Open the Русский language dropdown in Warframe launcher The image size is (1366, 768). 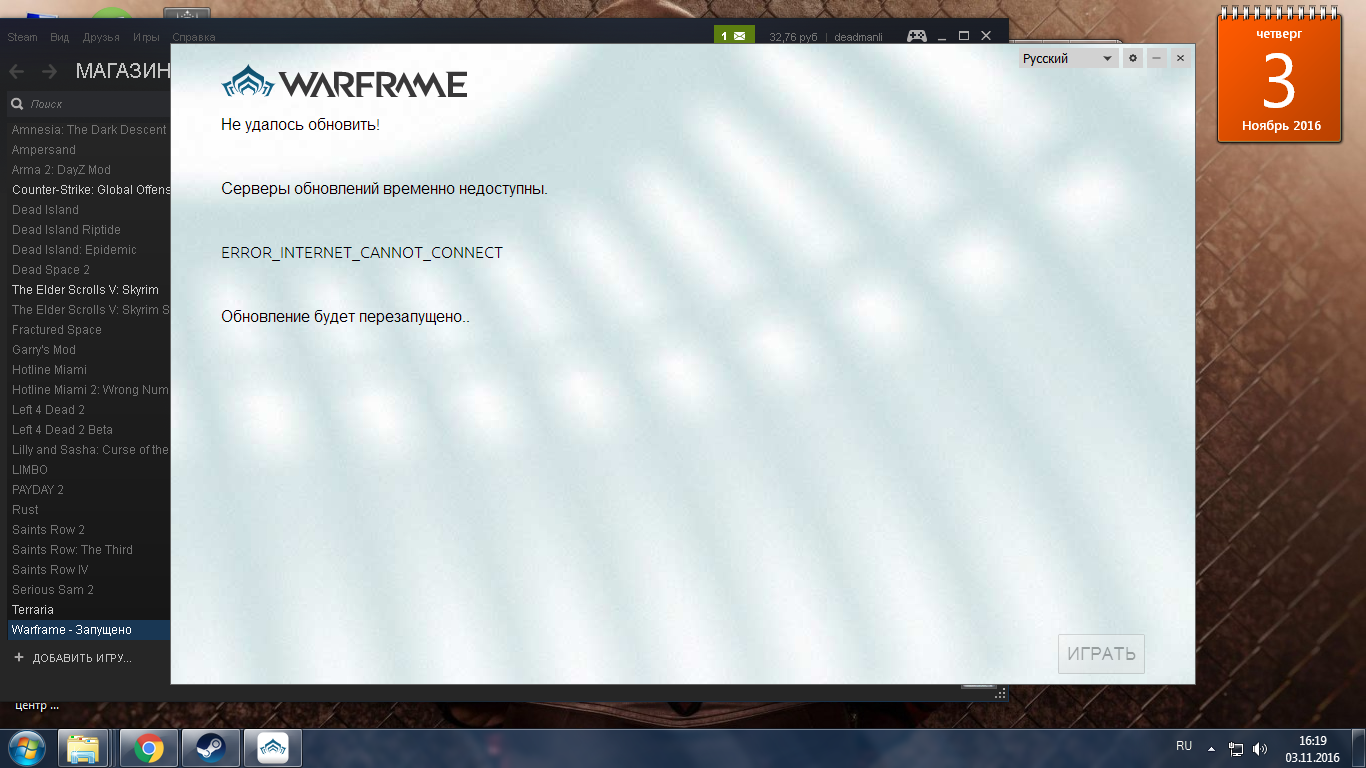pos(1068,59)
